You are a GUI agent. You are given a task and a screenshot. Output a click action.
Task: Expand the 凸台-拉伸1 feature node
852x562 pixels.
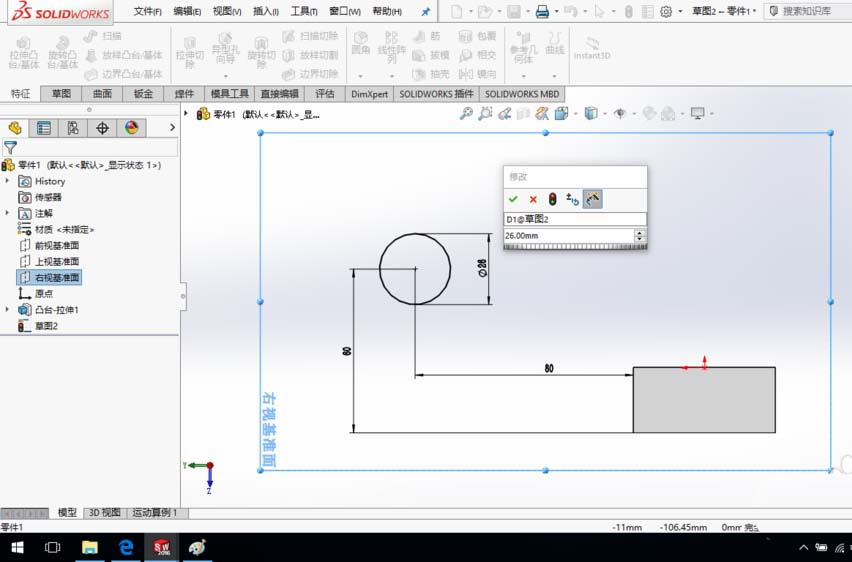click(x=9, y=310)
